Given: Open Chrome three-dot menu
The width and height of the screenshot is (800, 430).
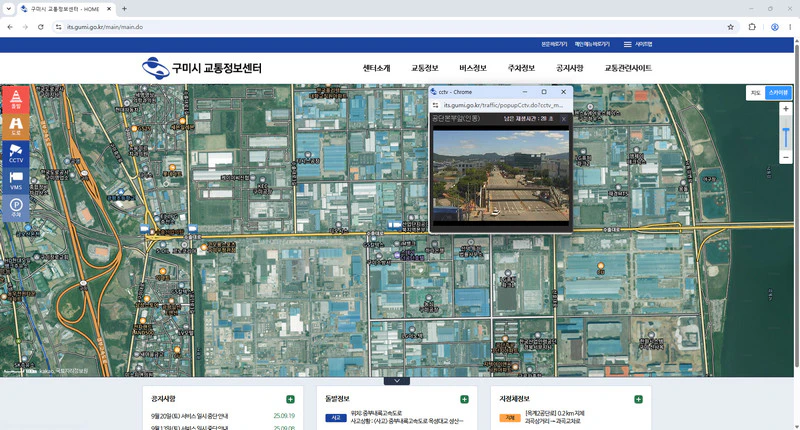Looking at the screenshot, I should coord(790,27).
